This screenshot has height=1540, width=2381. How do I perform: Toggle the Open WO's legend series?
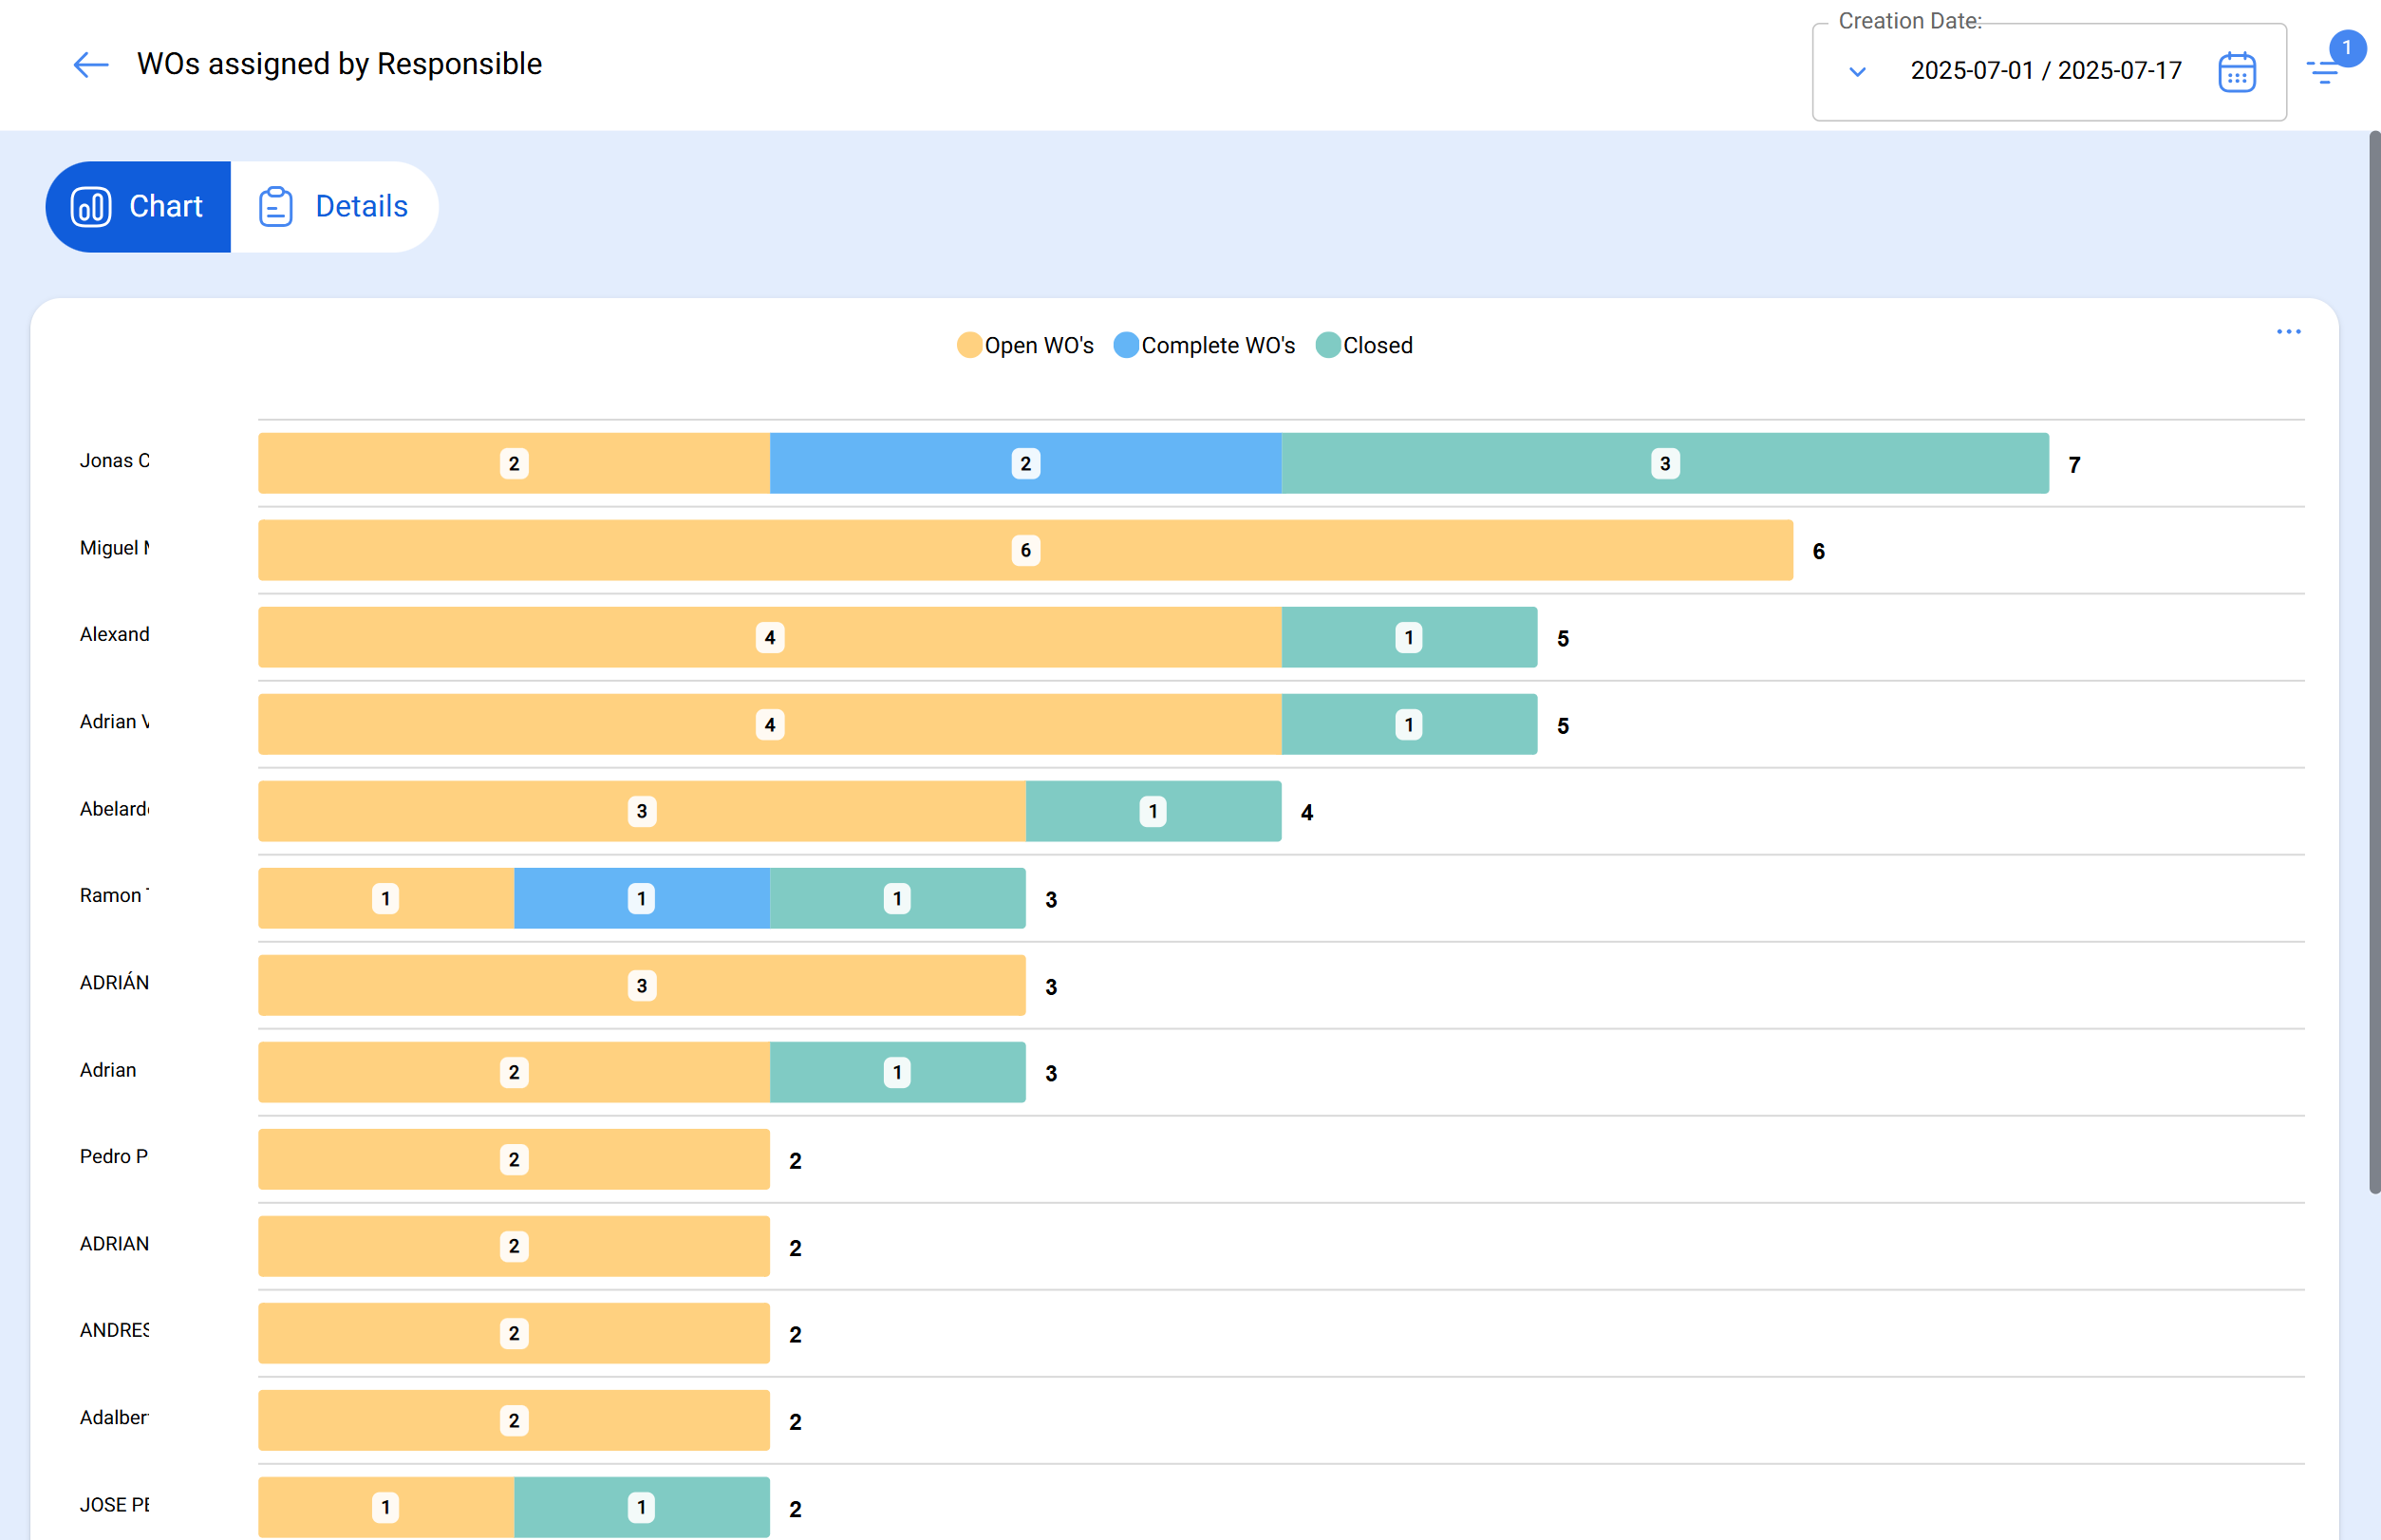(1026, 345)
